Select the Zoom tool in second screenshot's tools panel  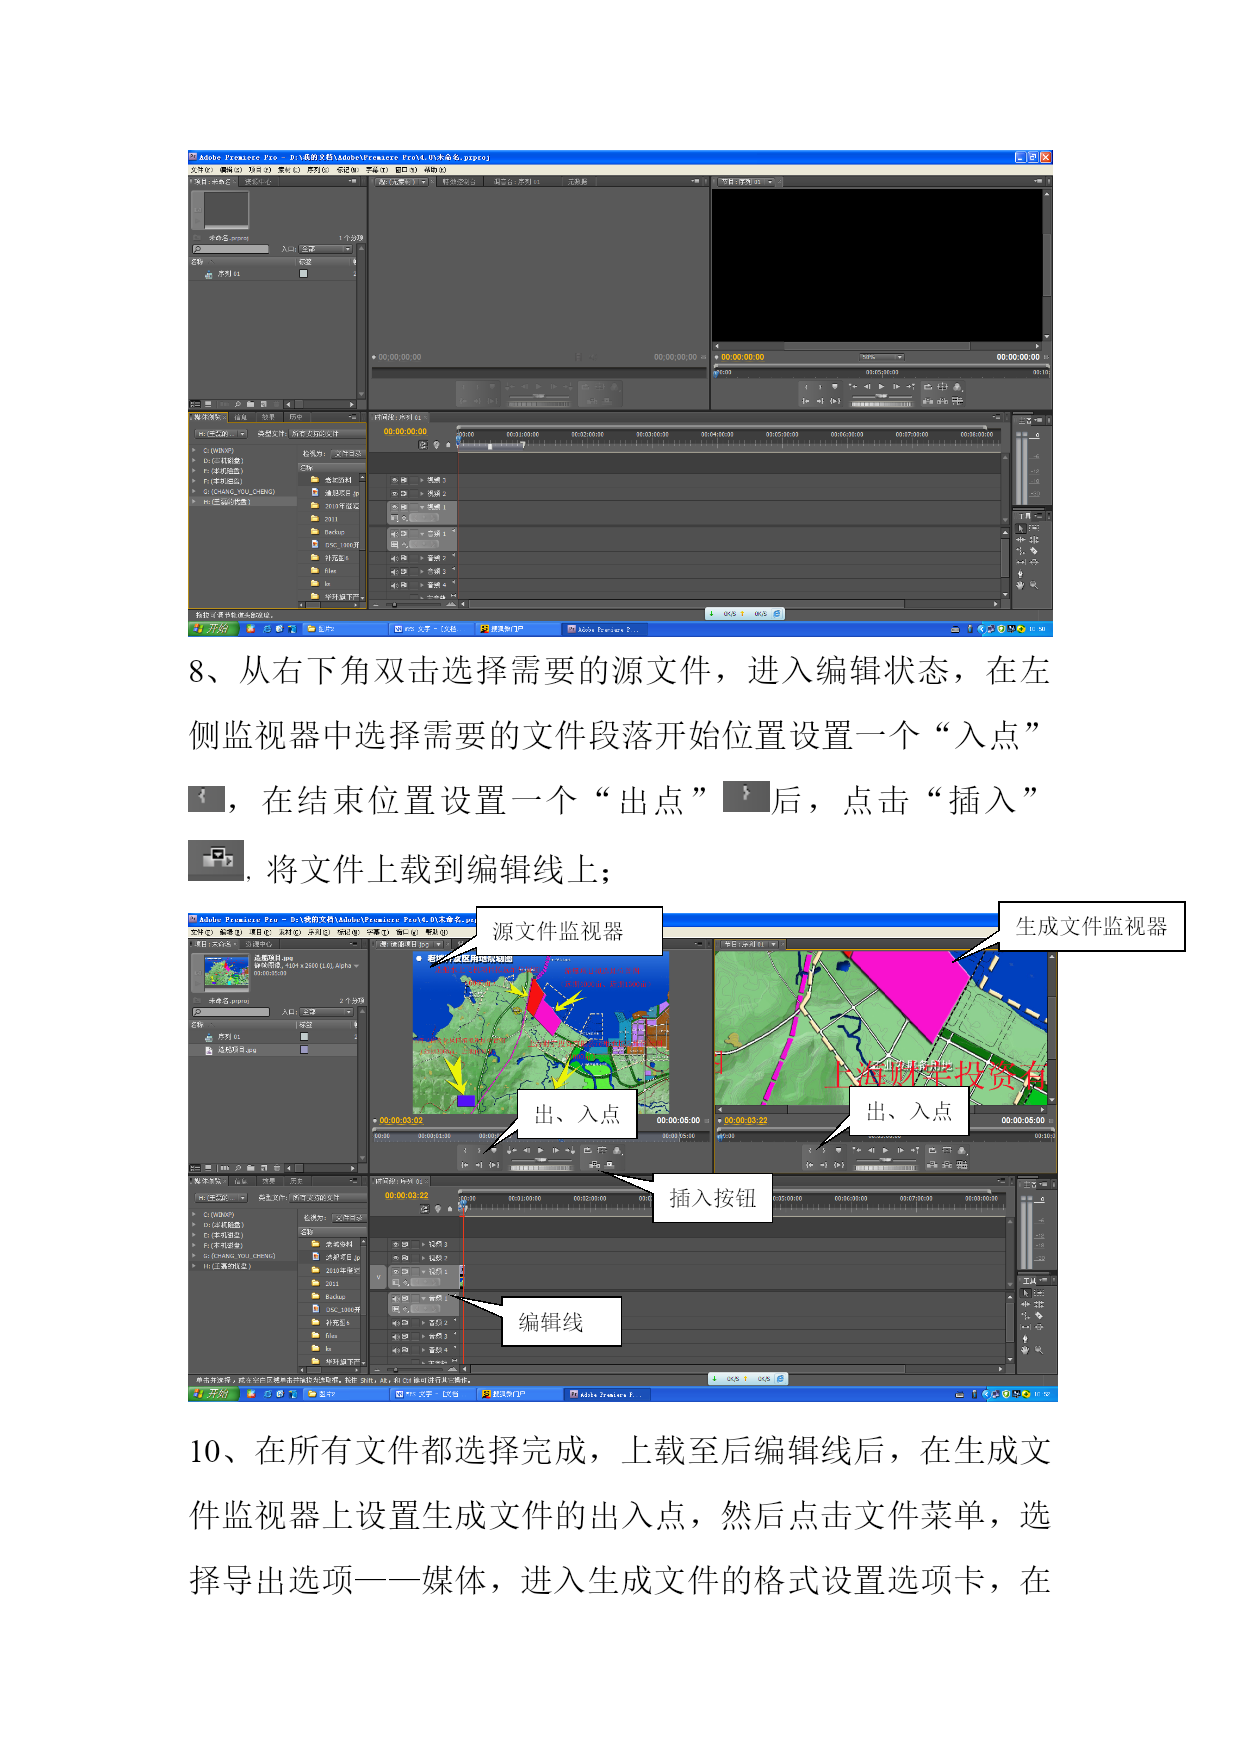1038,1349
